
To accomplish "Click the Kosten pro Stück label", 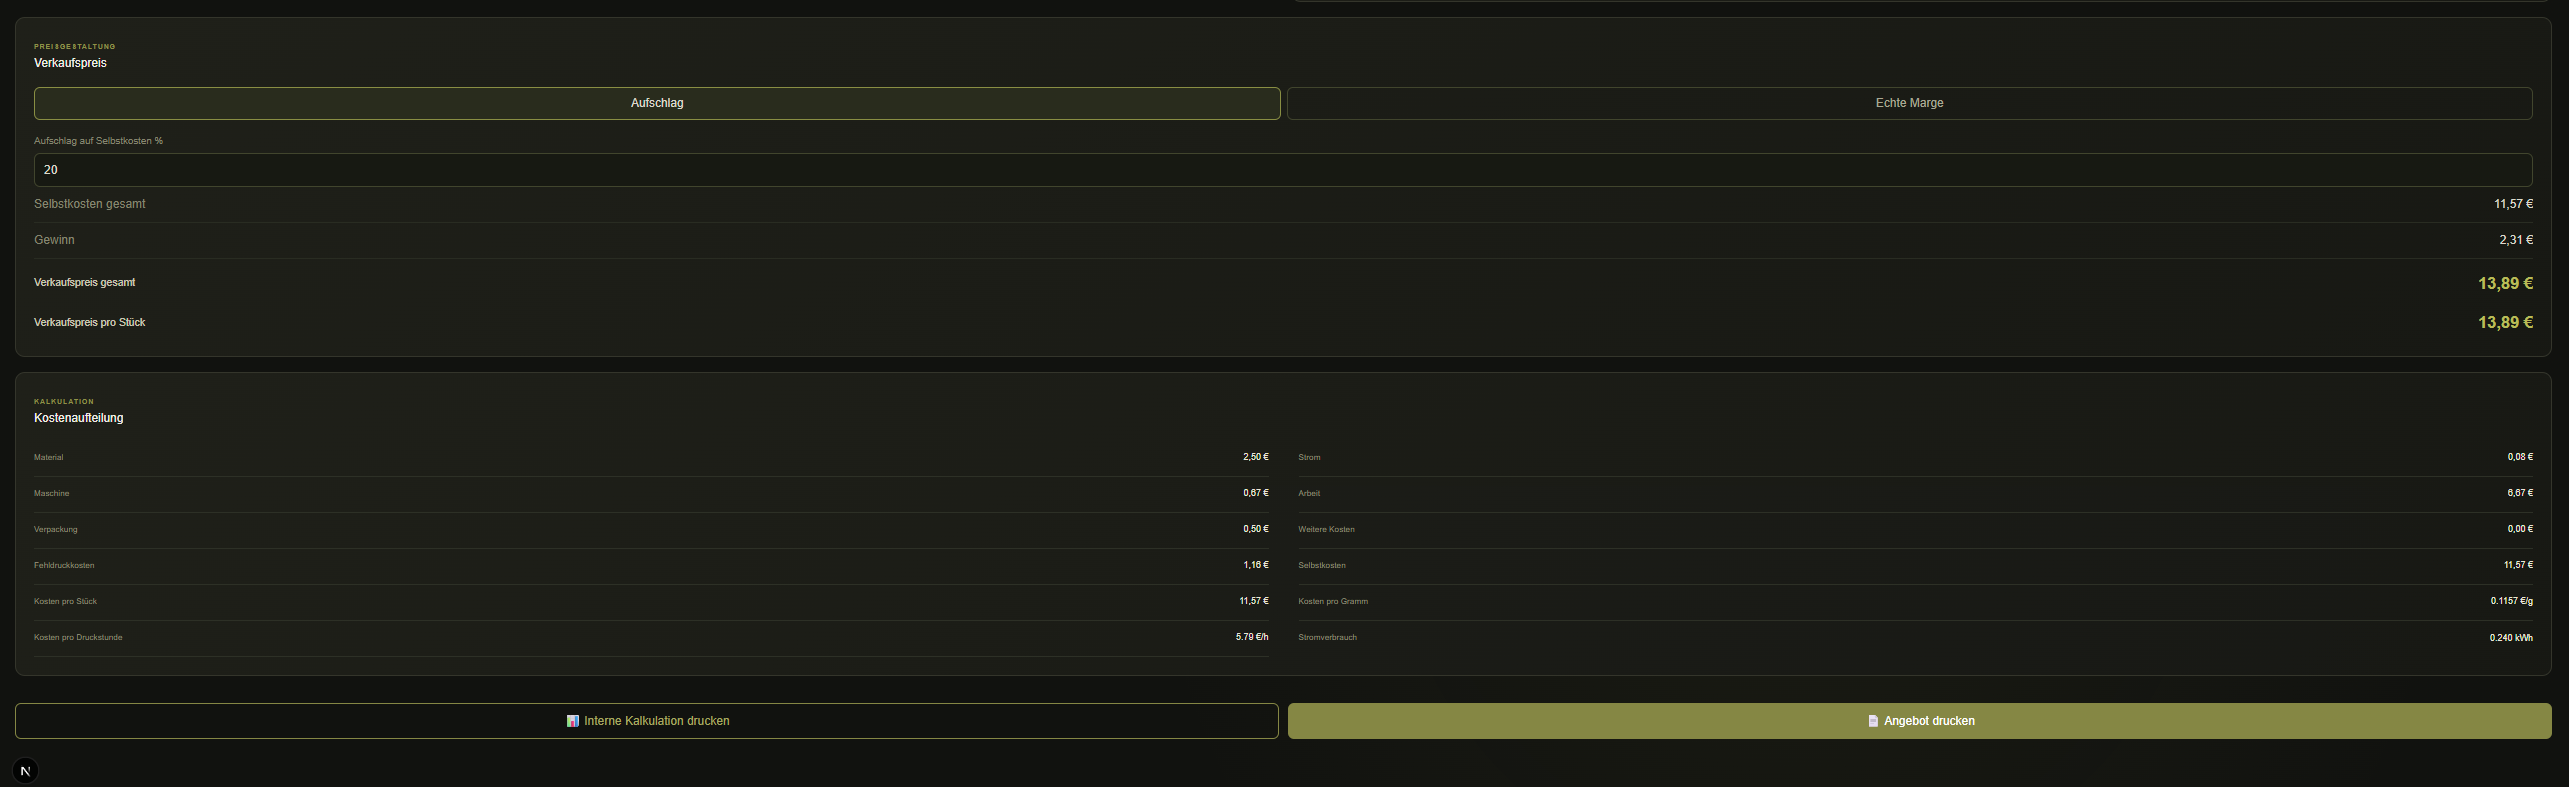I will pos(66,601).
